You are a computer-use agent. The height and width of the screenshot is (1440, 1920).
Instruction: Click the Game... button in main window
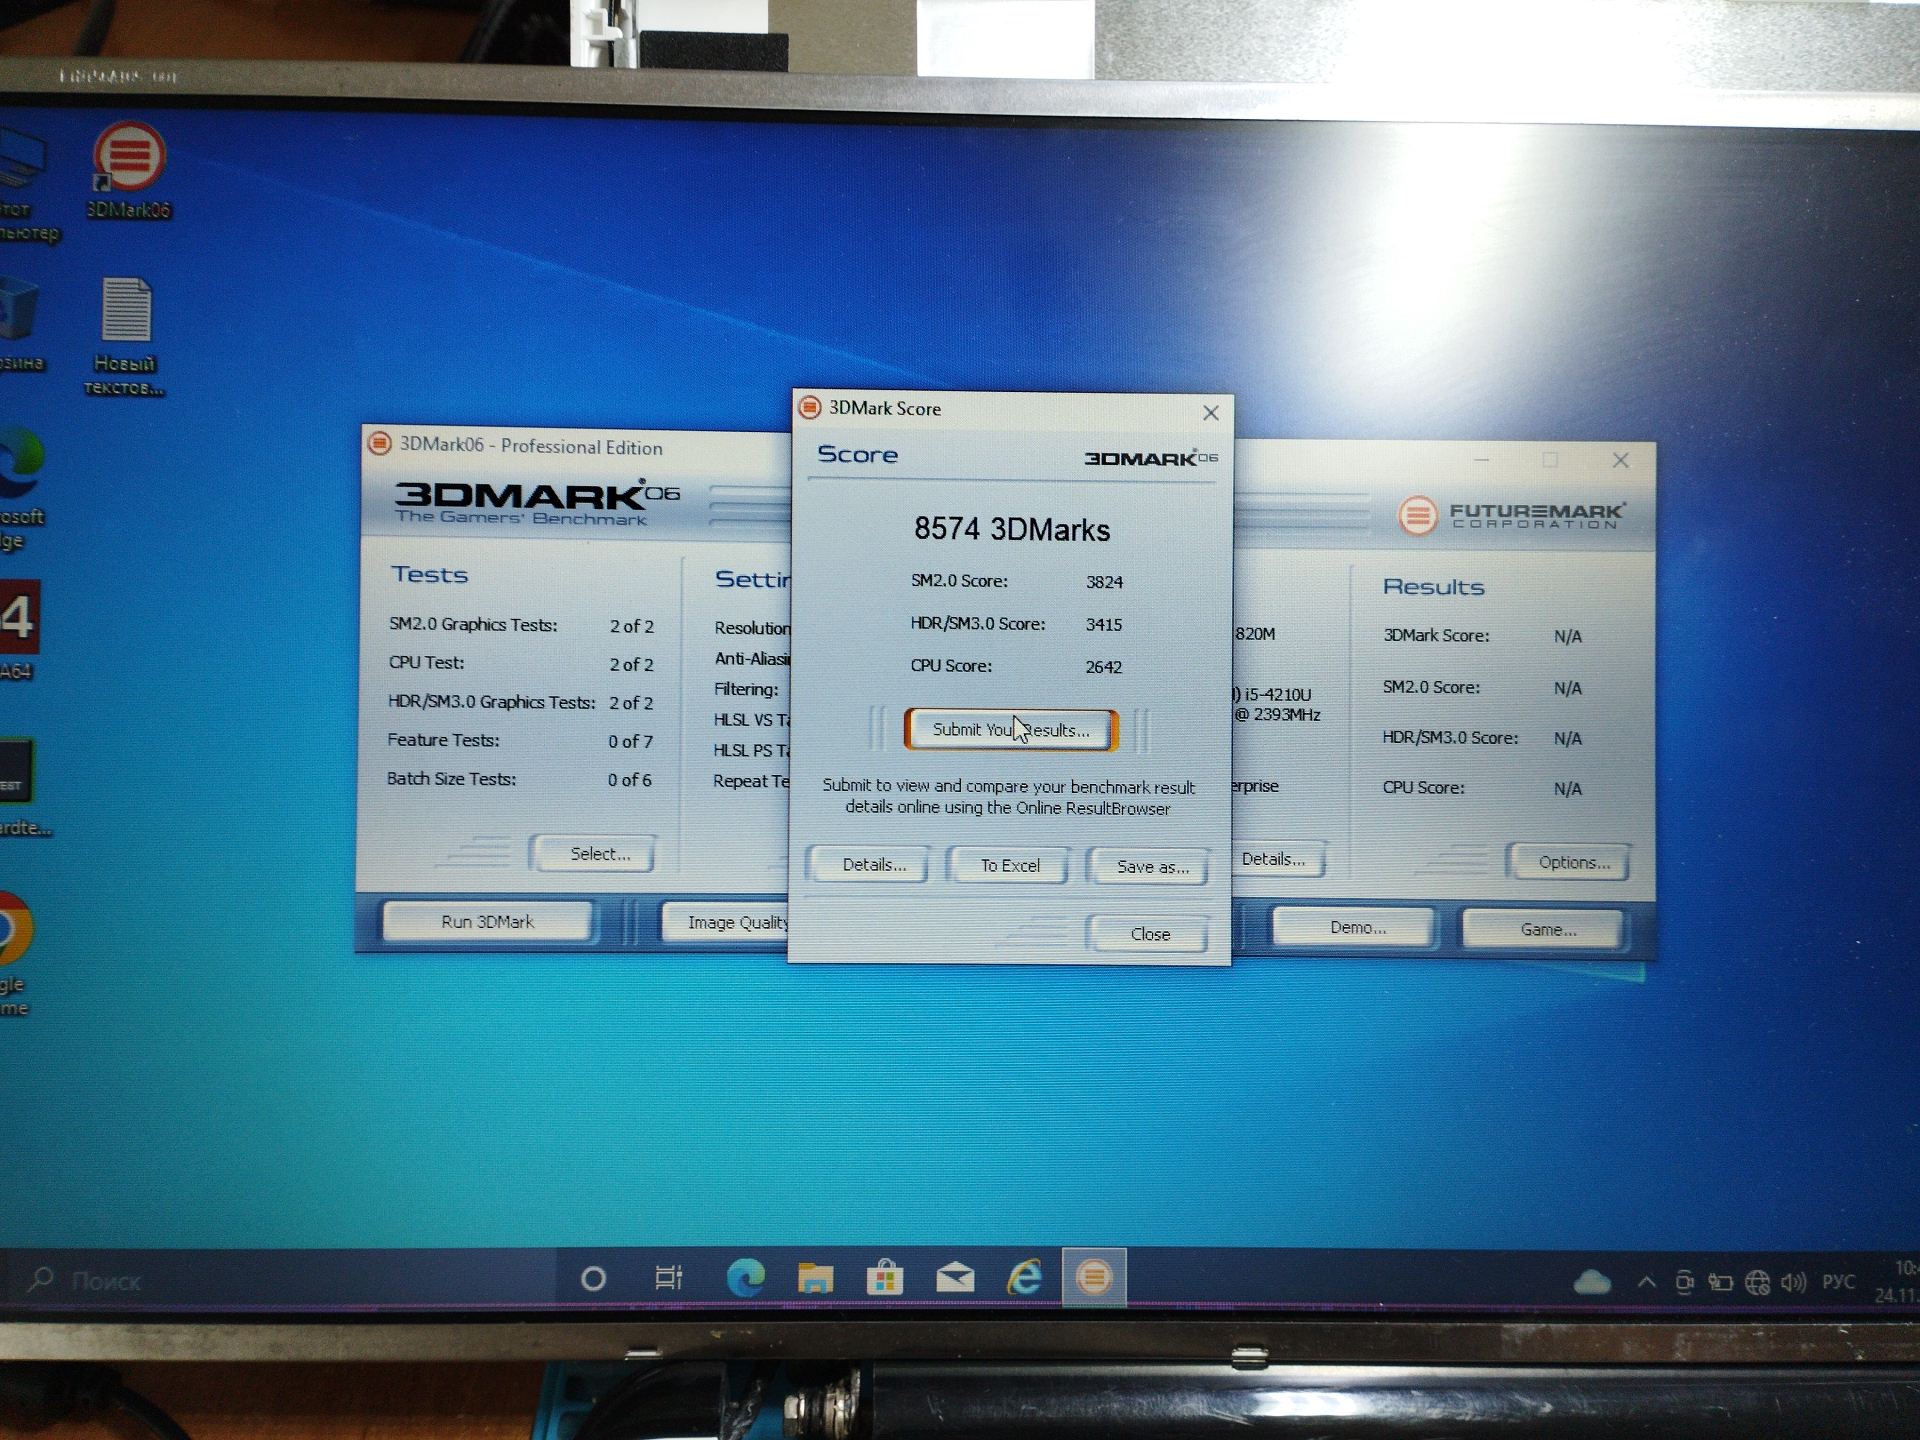click(1547, 930)
